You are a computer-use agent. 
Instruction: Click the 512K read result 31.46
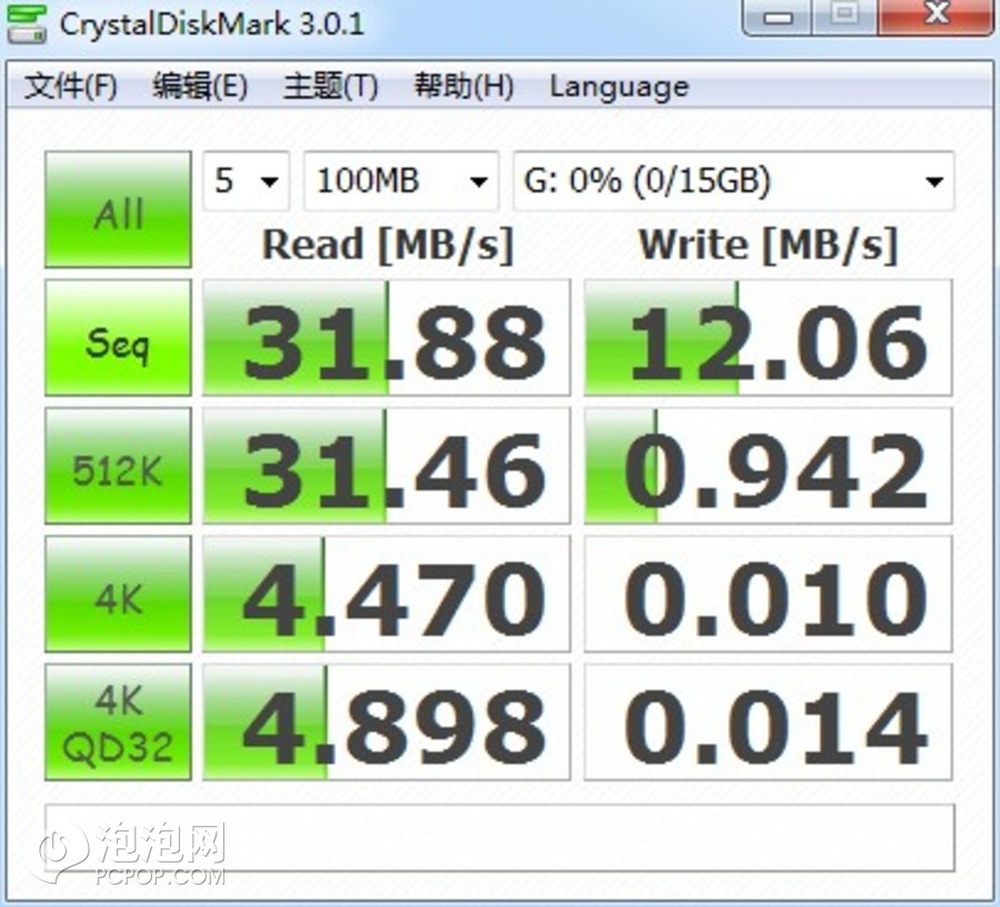click(x=386, y=466)
